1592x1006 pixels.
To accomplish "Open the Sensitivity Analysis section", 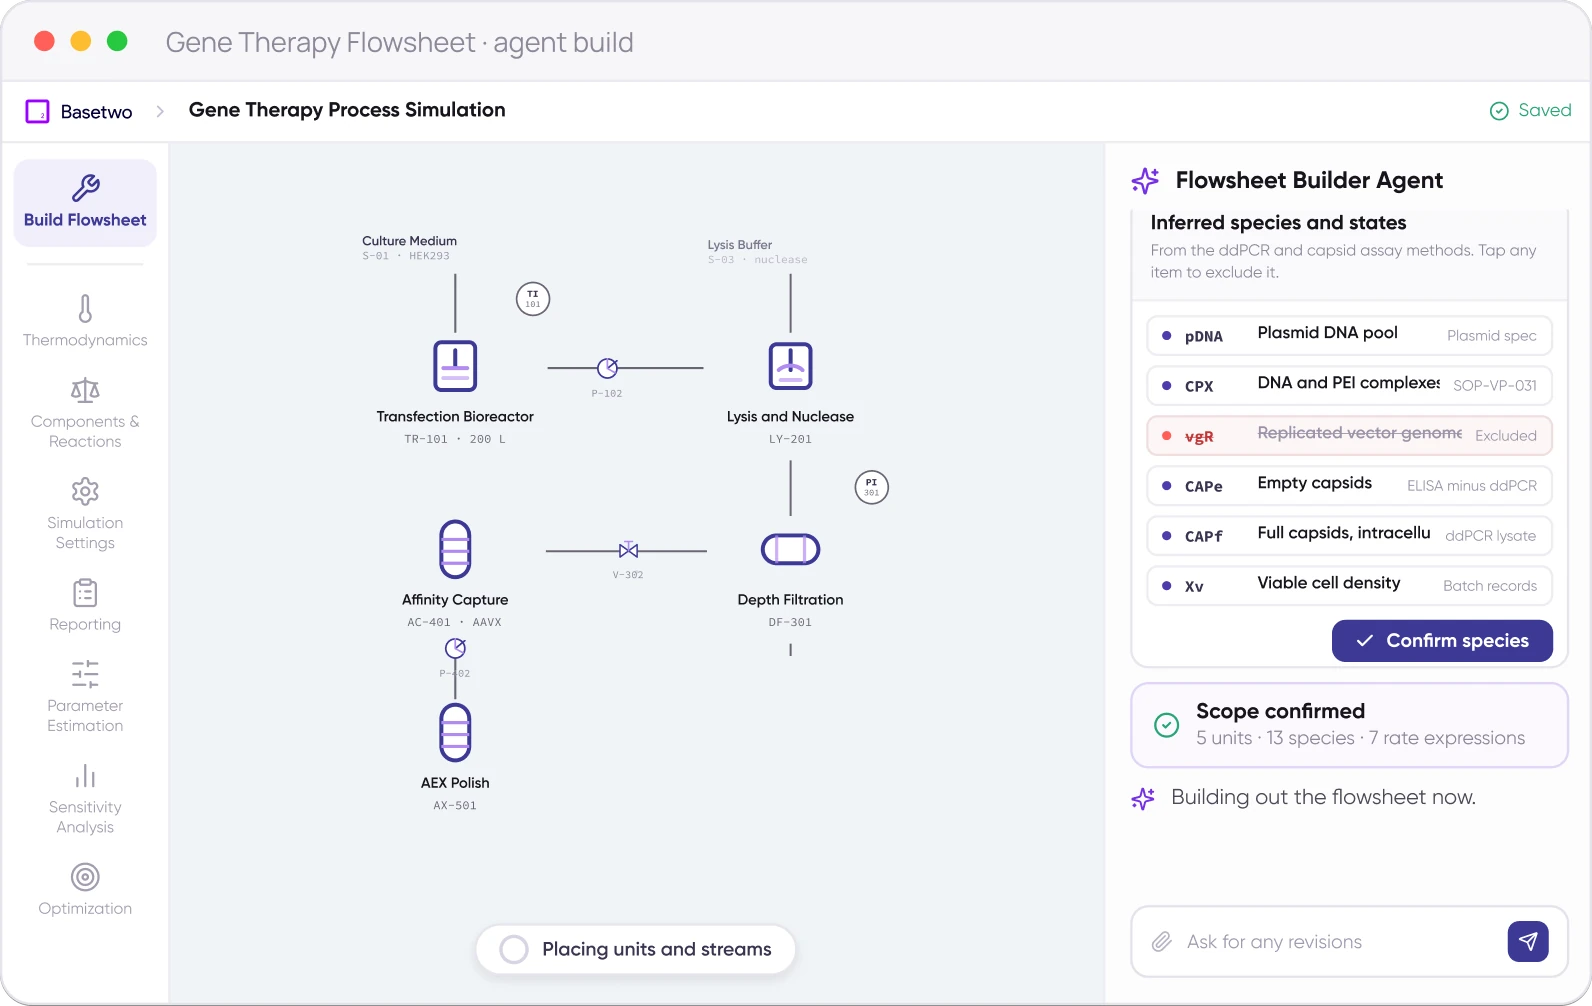I will pos(85,799).
